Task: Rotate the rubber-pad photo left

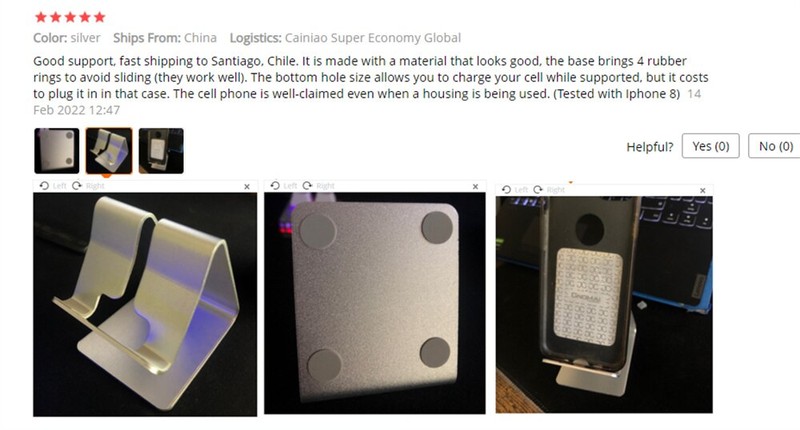Action: [283, 186]
